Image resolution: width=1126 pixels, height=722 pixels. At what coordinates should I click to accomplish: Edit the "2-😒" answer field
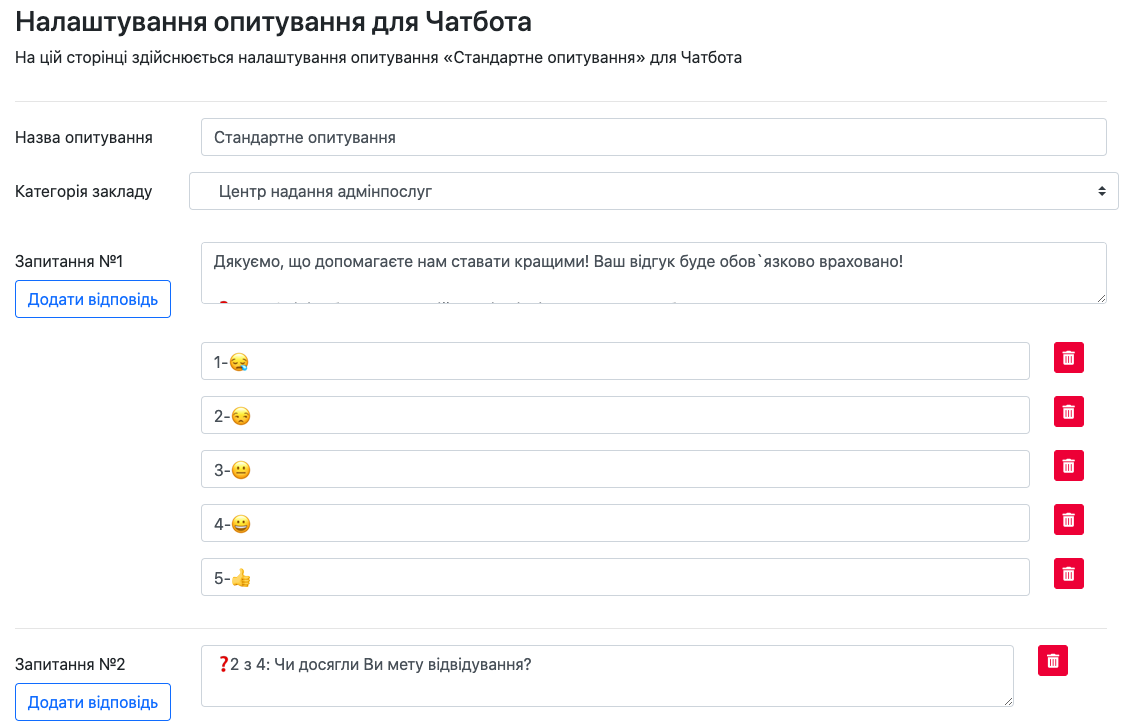pos(615,415)
